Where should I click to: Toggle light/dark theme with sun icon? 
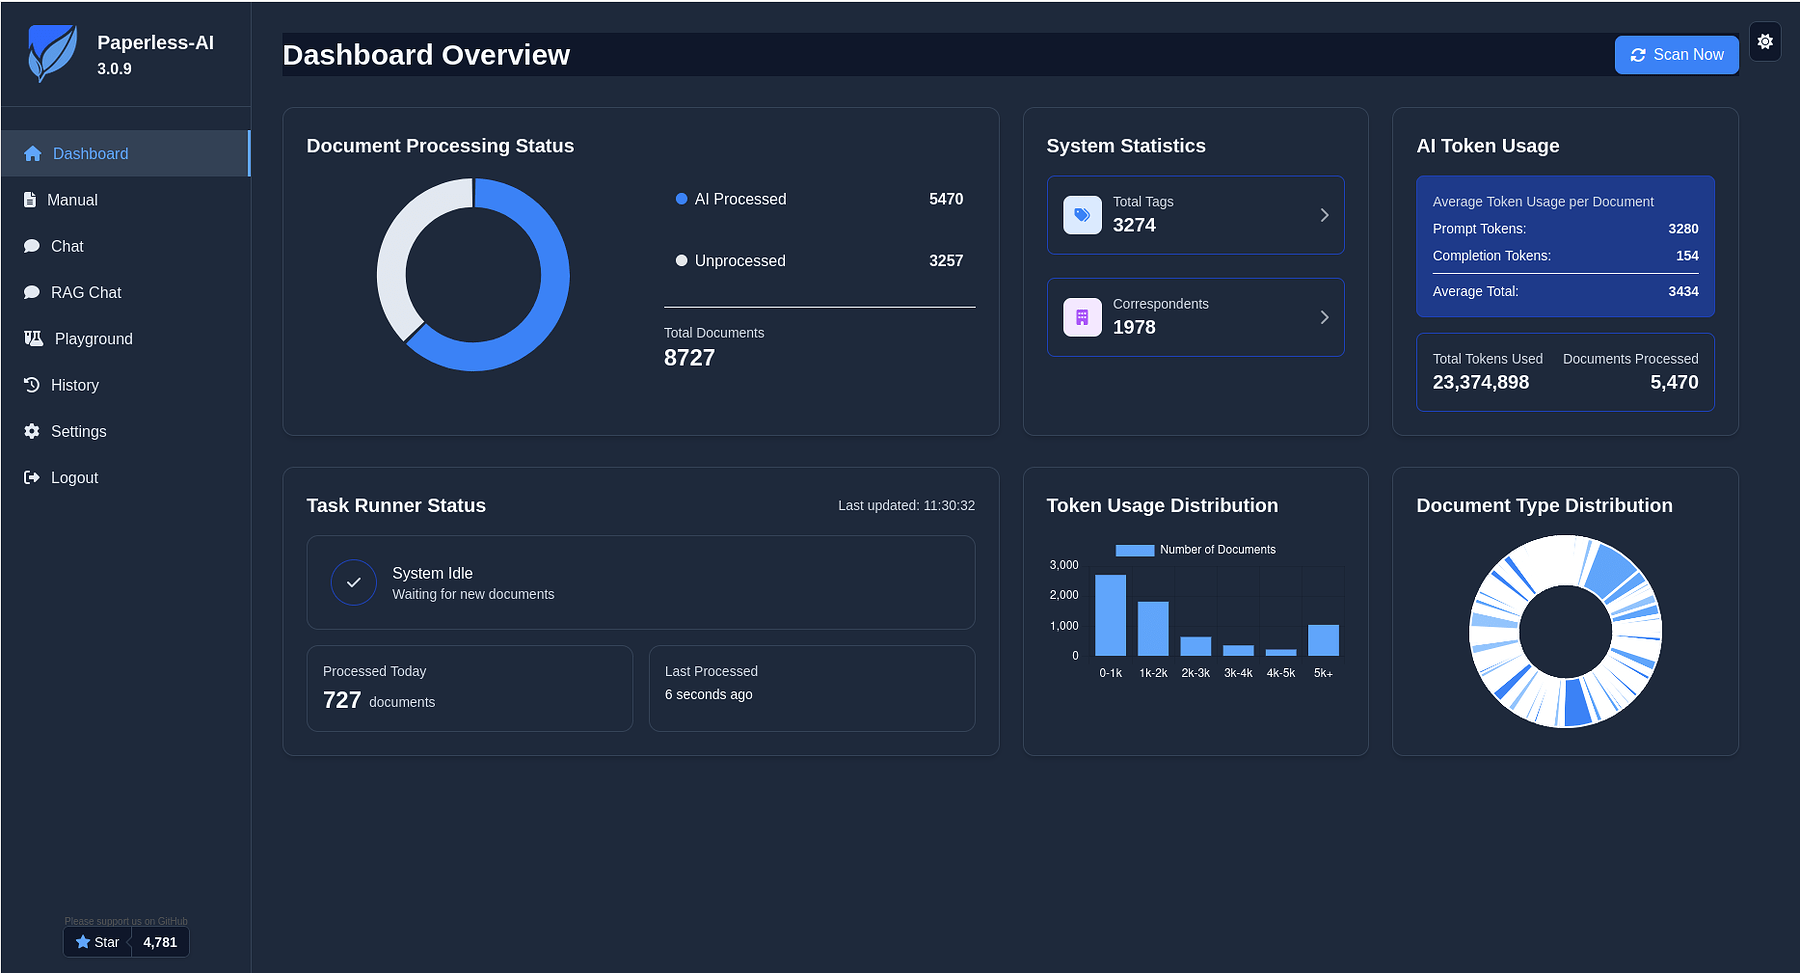(1765, 42)
